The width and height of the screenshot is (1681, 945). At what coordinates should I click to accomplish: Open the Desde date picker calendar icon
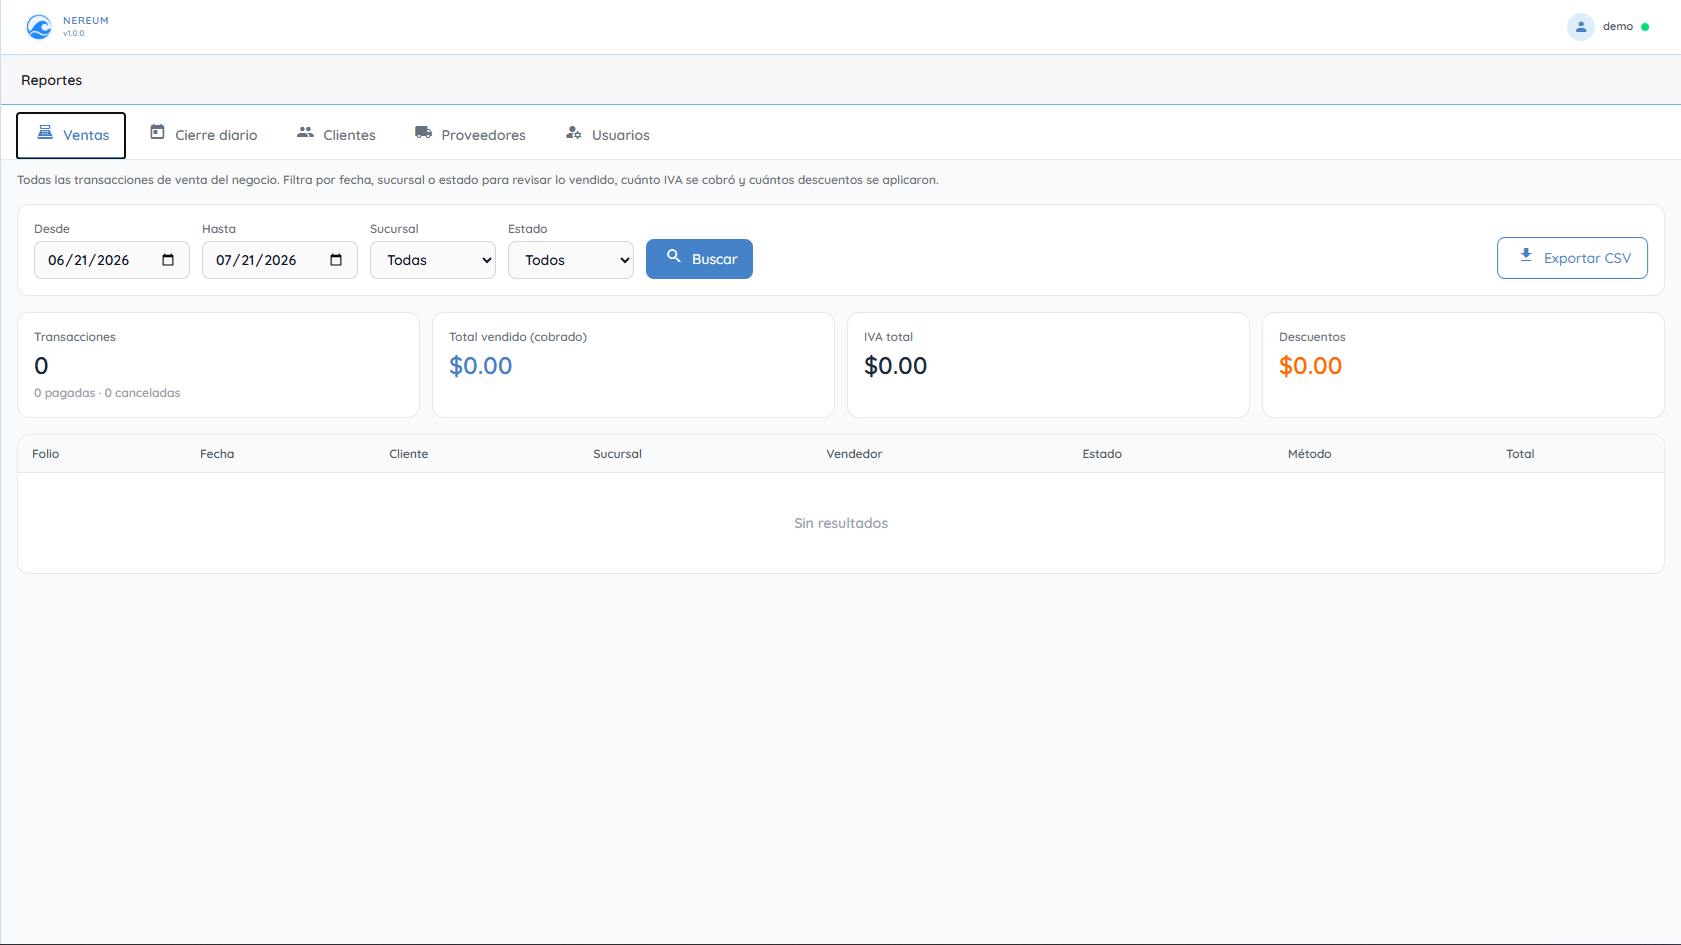[x=168, y=260]
